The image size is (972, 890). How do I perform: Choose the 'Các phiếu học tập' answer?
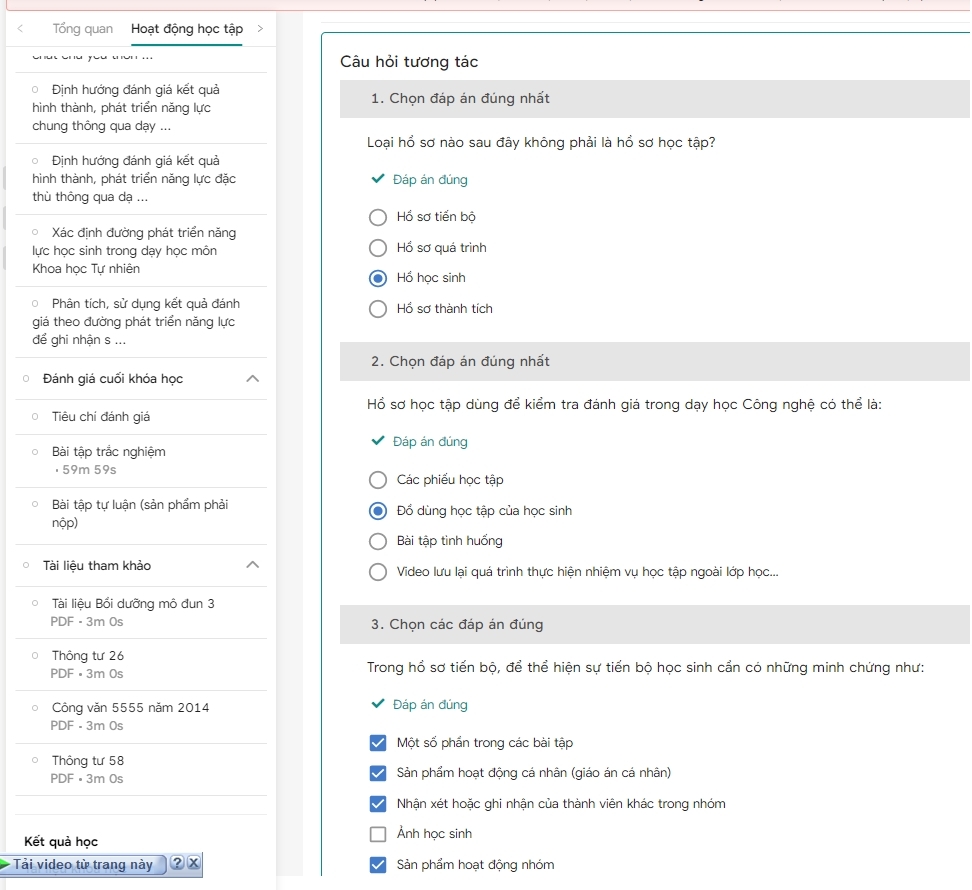pos(378,480)
